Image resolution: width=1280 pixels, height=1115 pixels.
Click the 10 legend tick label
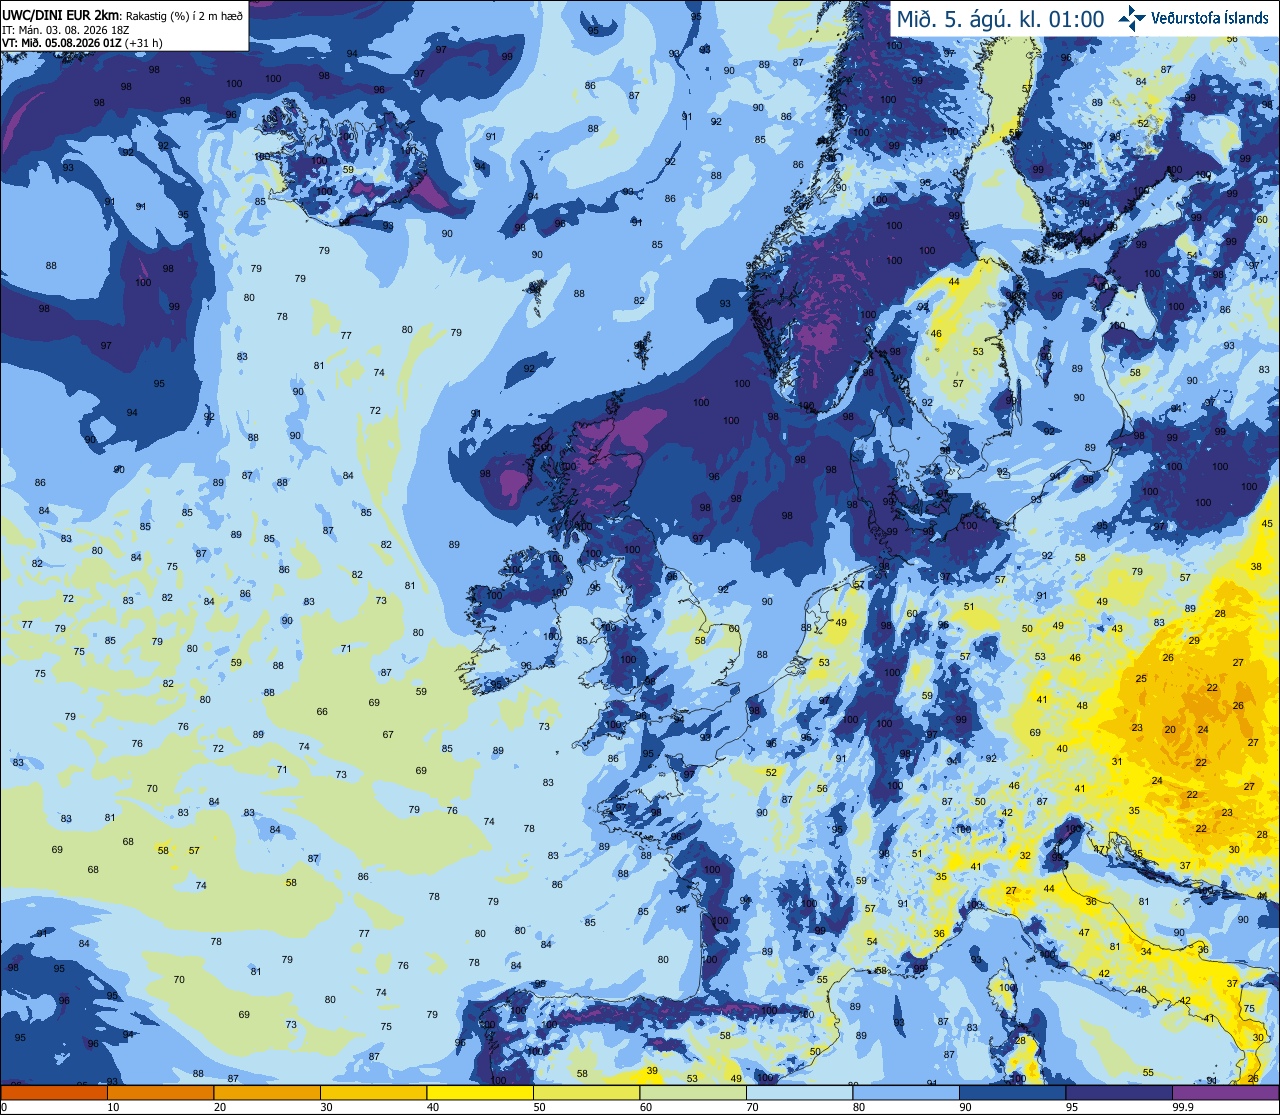(x=113, y=1107)
